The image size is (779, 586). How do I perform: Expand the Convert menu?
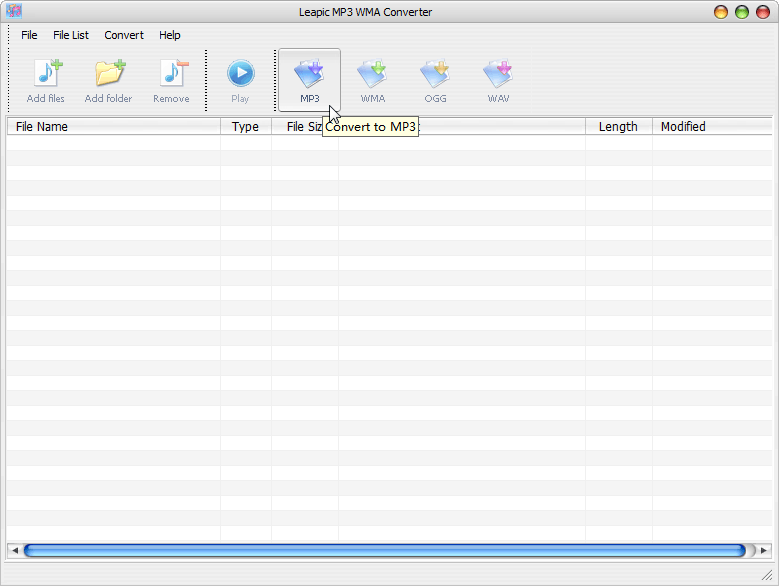[x=124, y=35]
